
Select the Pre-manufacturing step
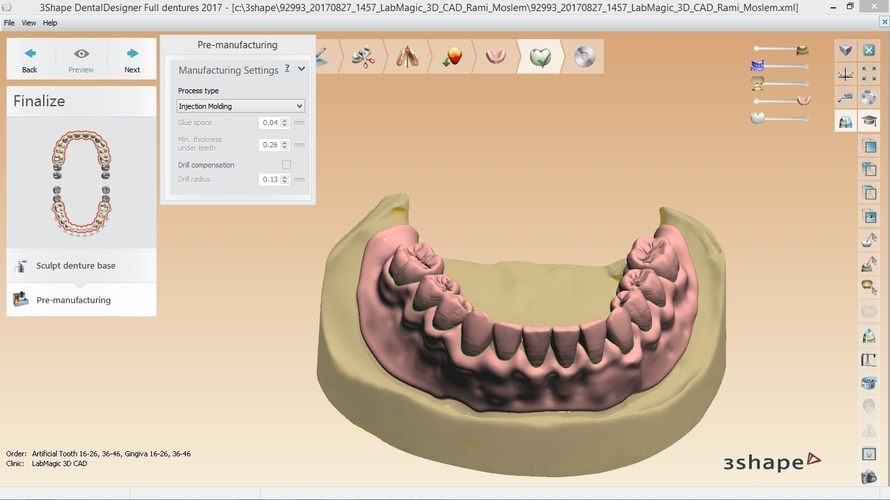pyautogui.click(x=81, y=300)
